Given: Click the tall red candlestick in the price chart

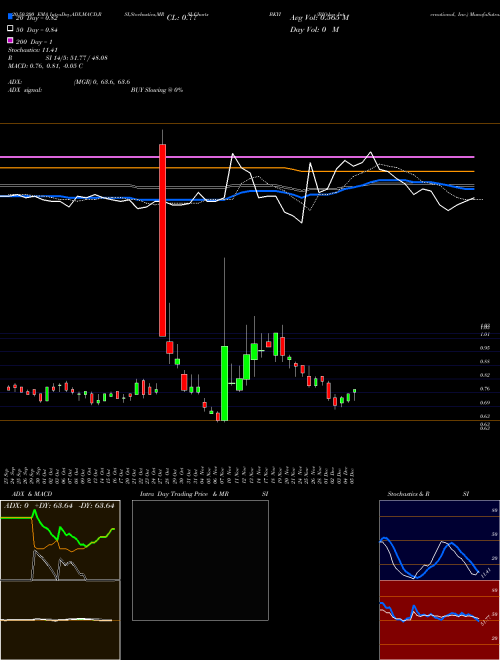Looking at the screenshot, I should tap(162, 240).
